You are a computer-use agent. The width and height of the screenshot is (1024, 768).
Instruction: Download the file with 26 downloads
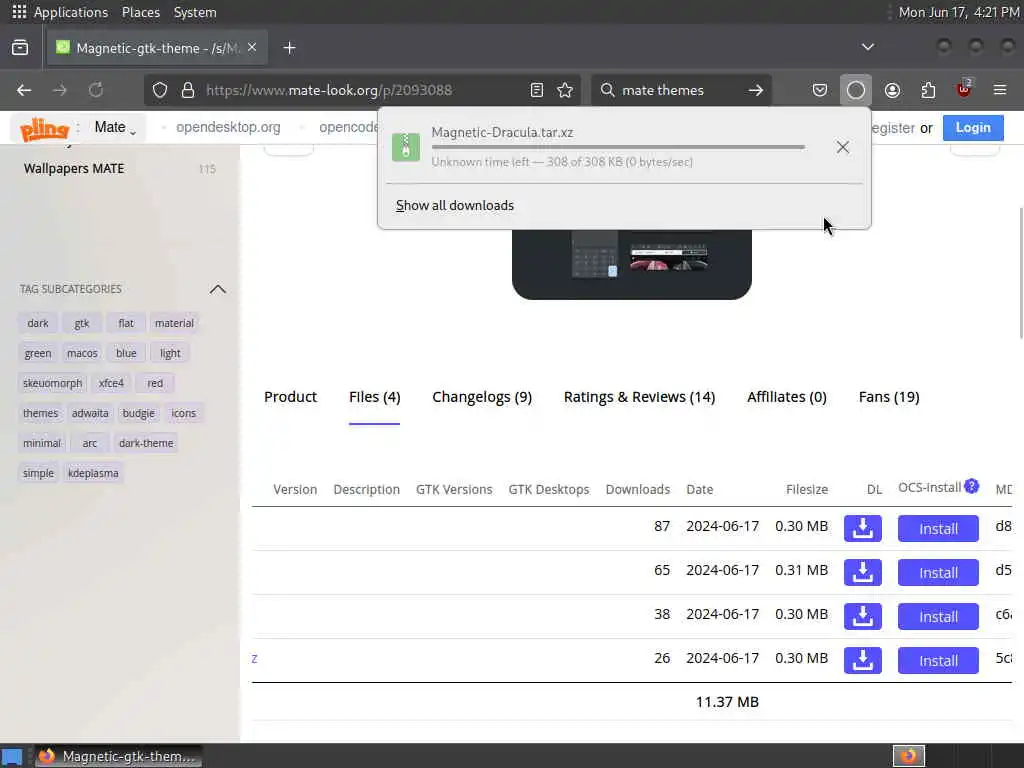click(x=863, y=660)
